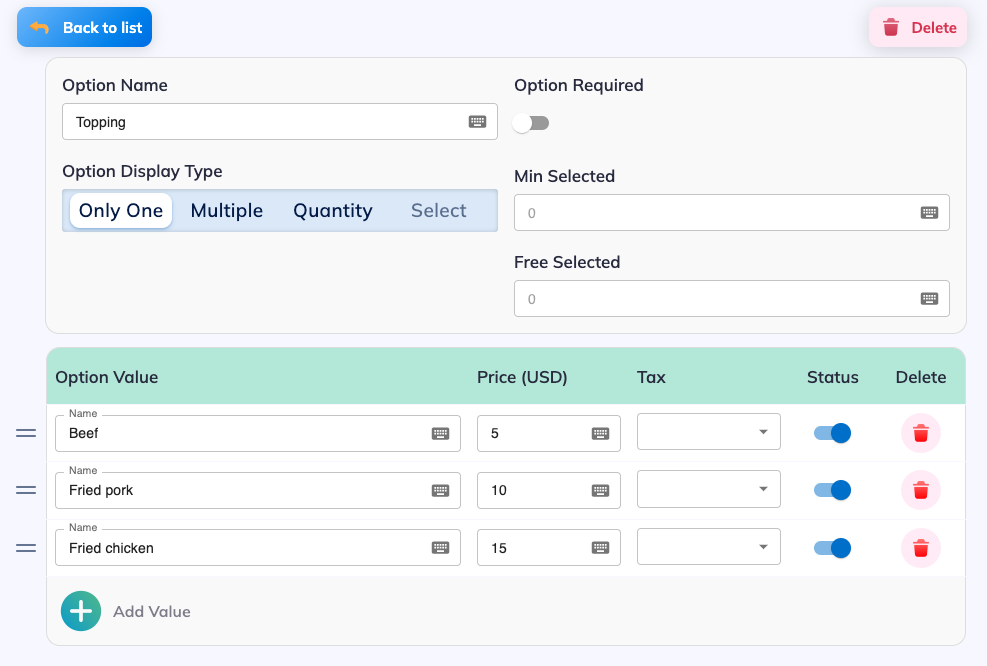The width and height of the screenshot is (987, 666).
Task: Click the Option Value column header
Action: click(x=106, y=377)
